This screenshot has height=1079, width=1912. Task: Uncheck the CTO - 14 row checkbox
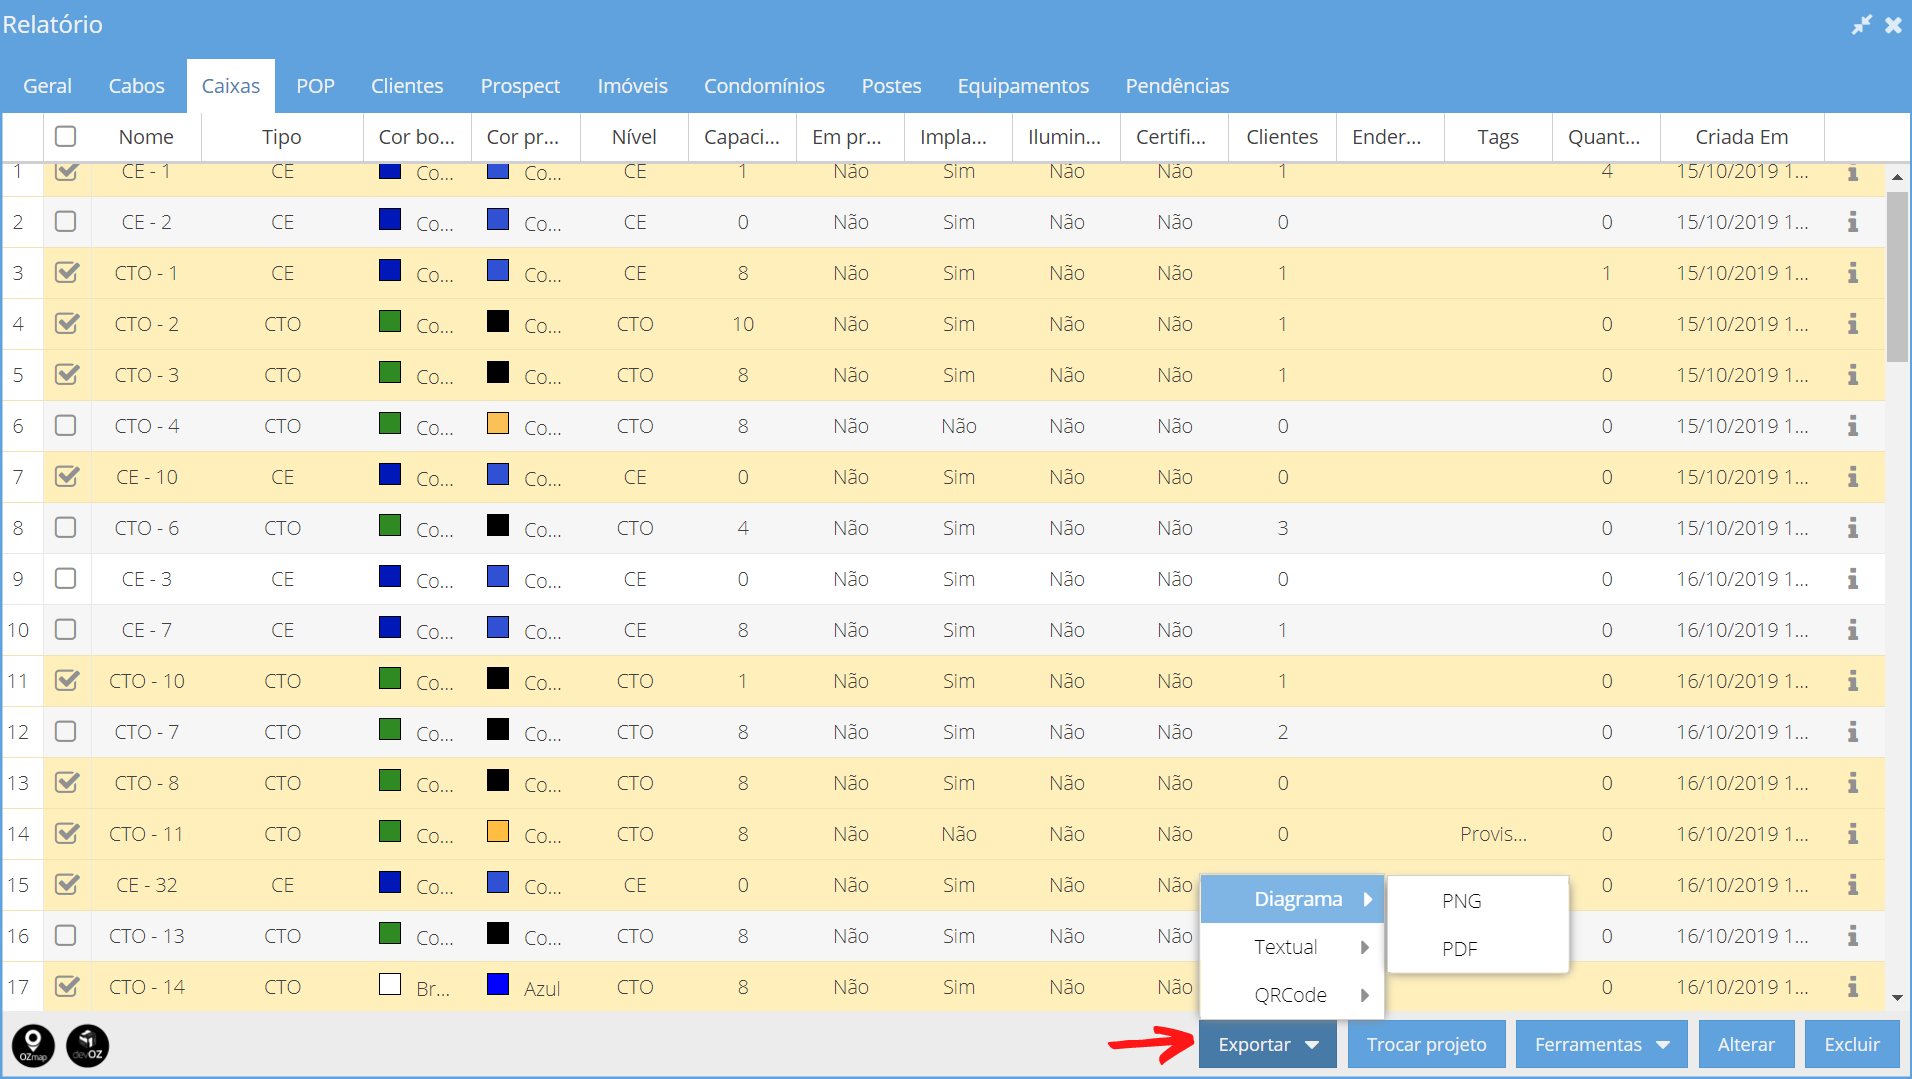(x=67, y=986)
